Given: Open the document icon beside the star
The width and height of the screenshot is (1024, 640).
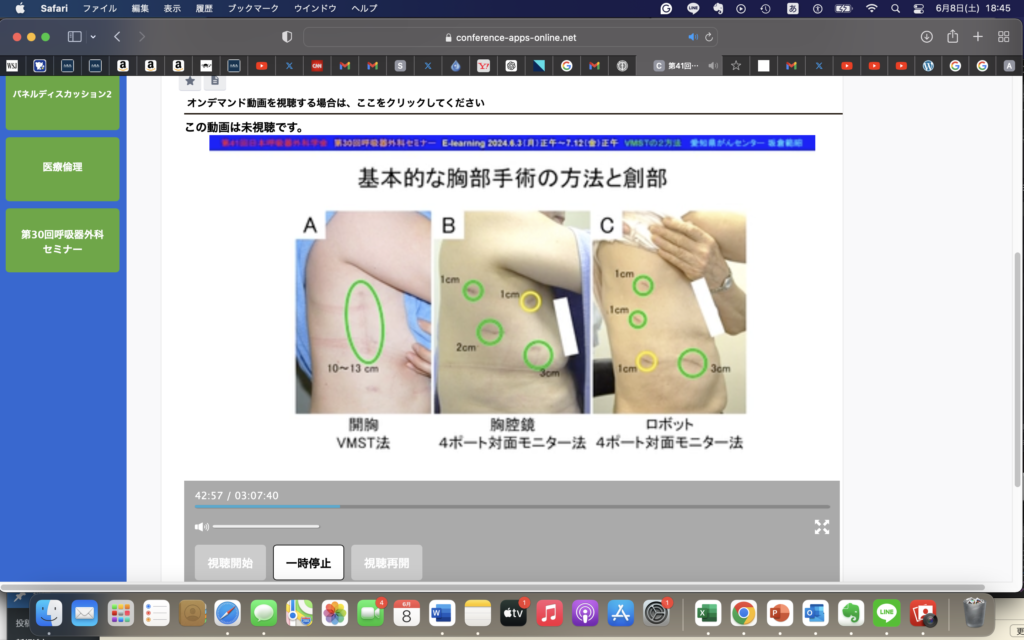Looking at the screenshot, I should 214,80.
